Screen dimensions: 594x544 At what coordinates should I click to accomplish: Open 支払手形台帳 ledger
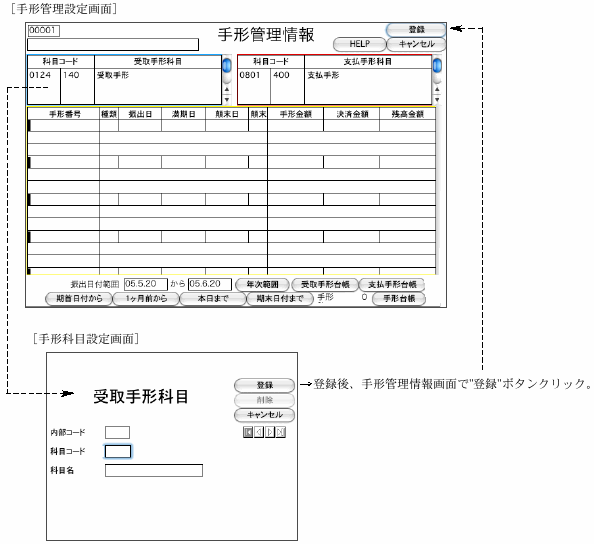point(392,285)
